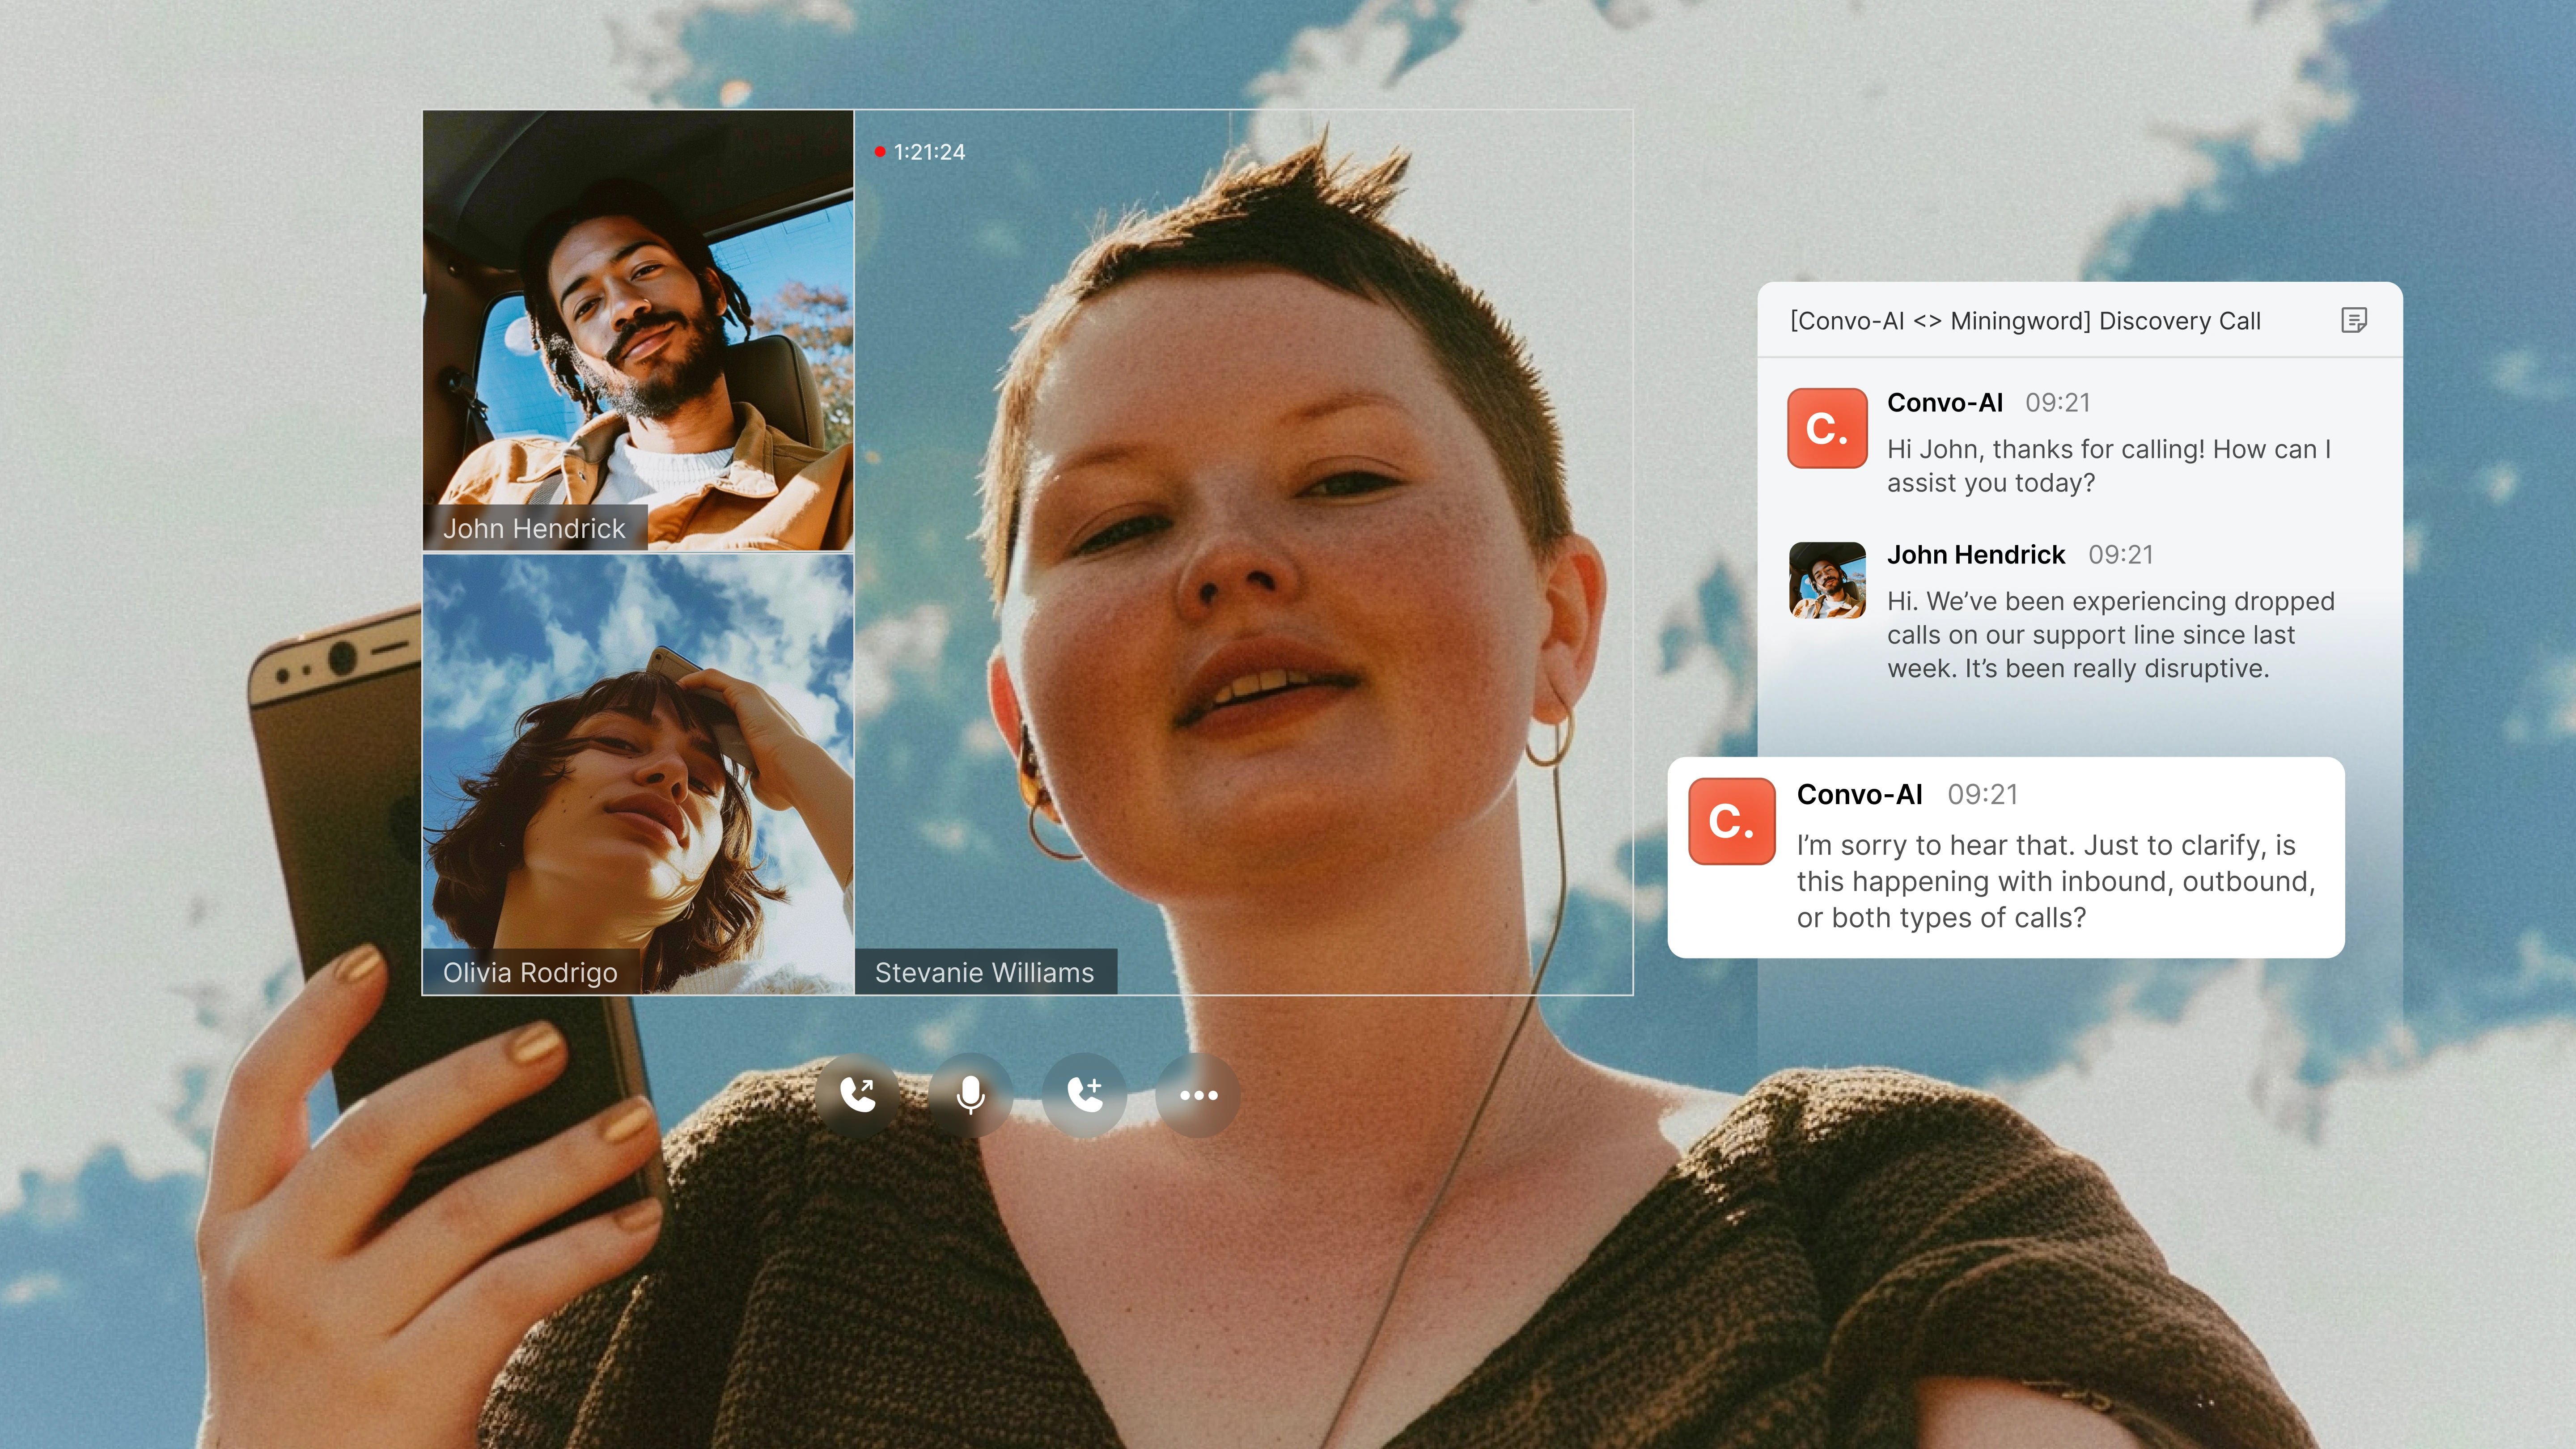Click the Olivia Rodrigo name label

point(530,972)
